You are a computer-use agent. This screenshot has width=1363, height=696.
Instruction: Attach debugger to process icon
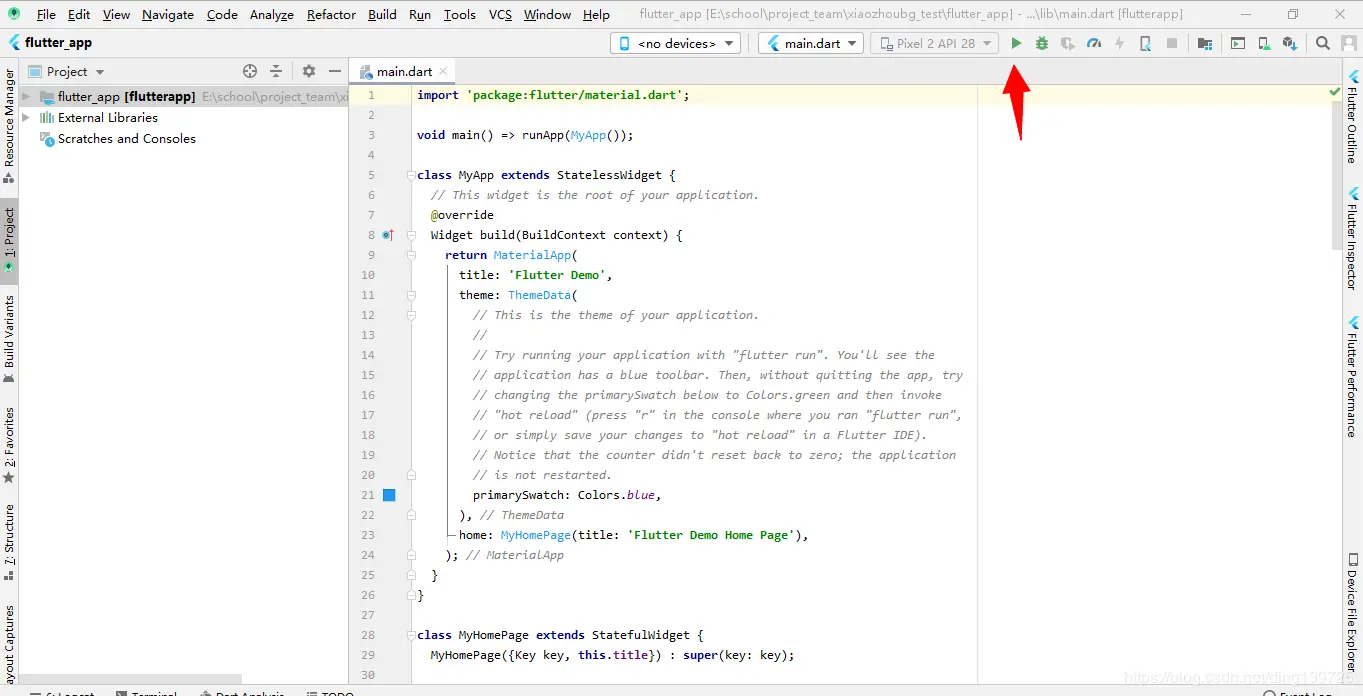pyautogui.click(x=1146, y=44)
